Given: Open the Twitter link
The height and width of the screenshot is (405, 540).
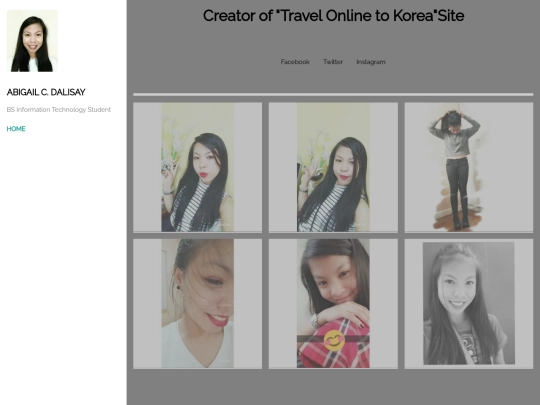Looking at the screenshot, I should tap(333, 62).
